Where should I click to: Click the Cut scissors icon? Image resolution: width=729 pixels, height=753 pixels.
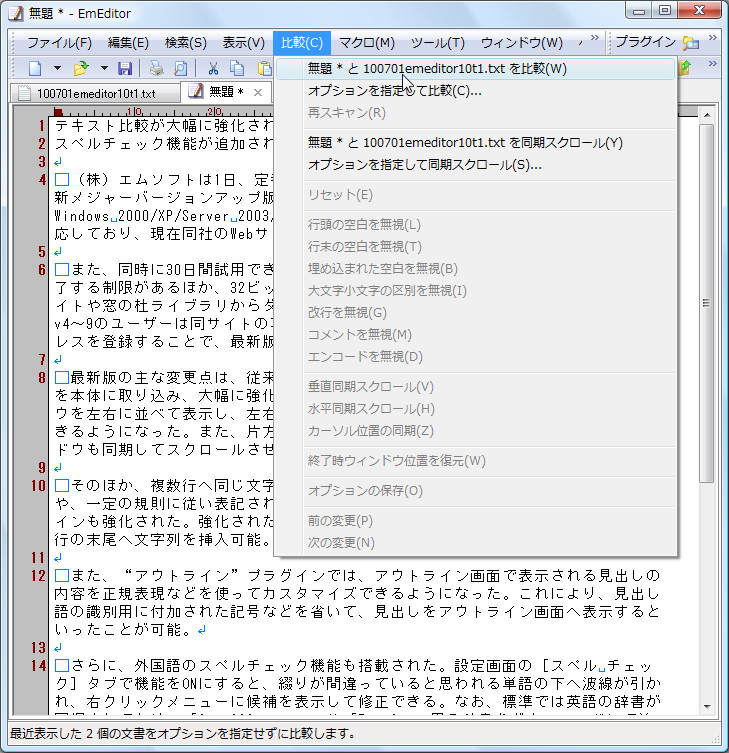(213, 68)
